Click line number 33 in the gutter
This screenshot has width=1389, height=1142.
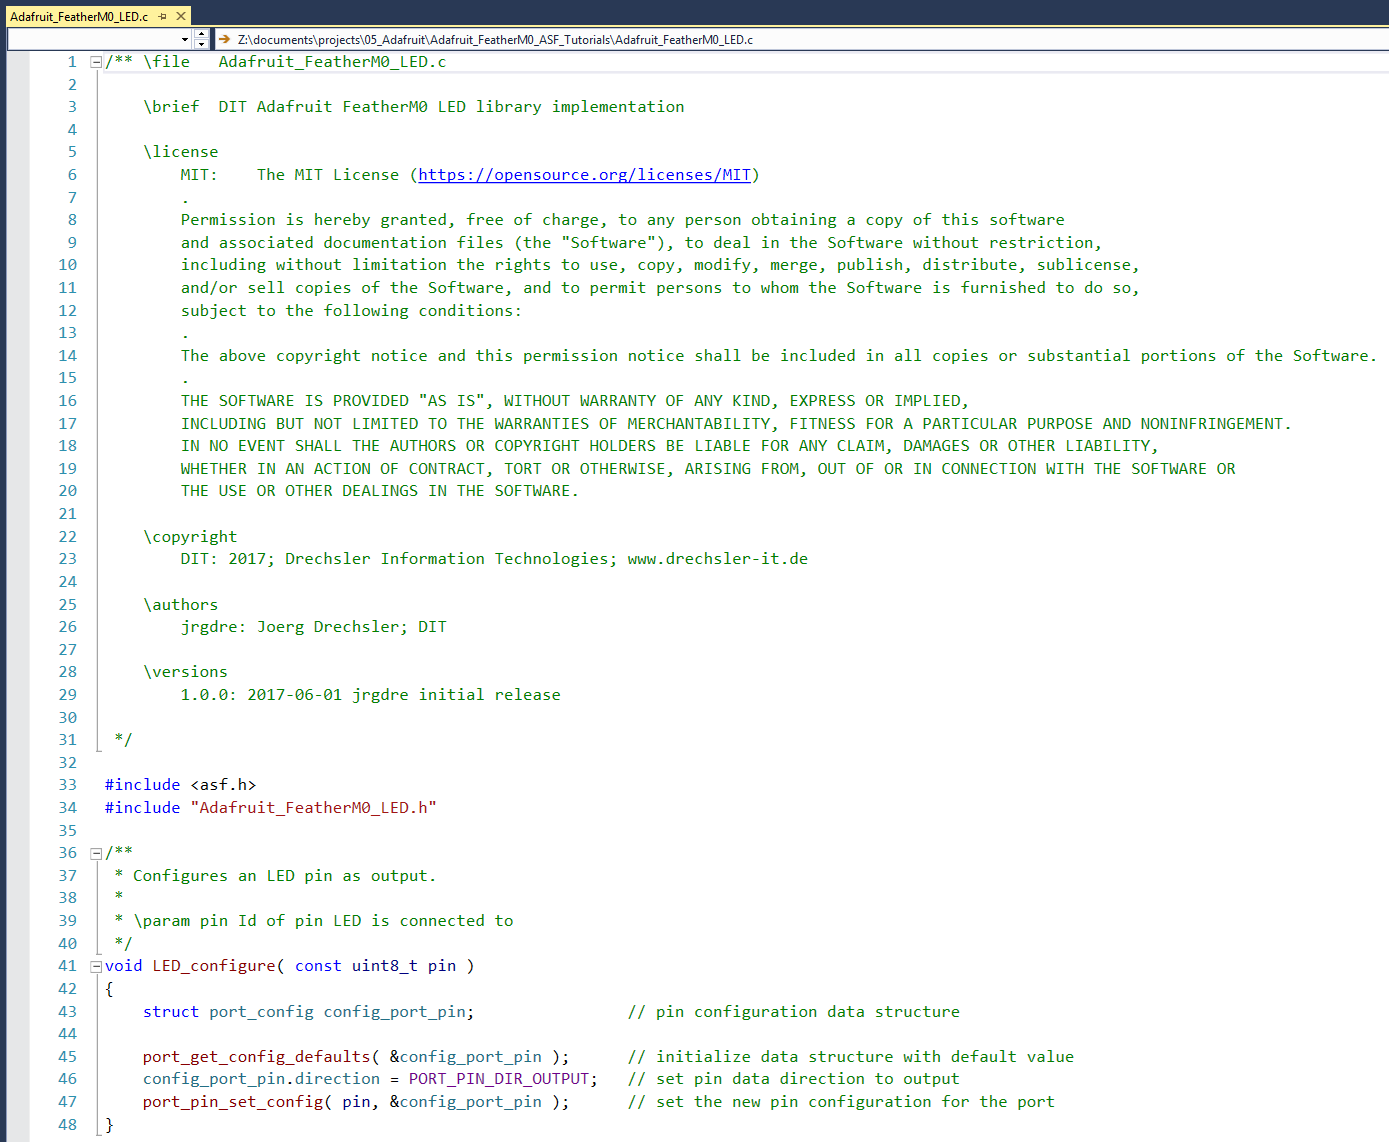click(67, 785)
